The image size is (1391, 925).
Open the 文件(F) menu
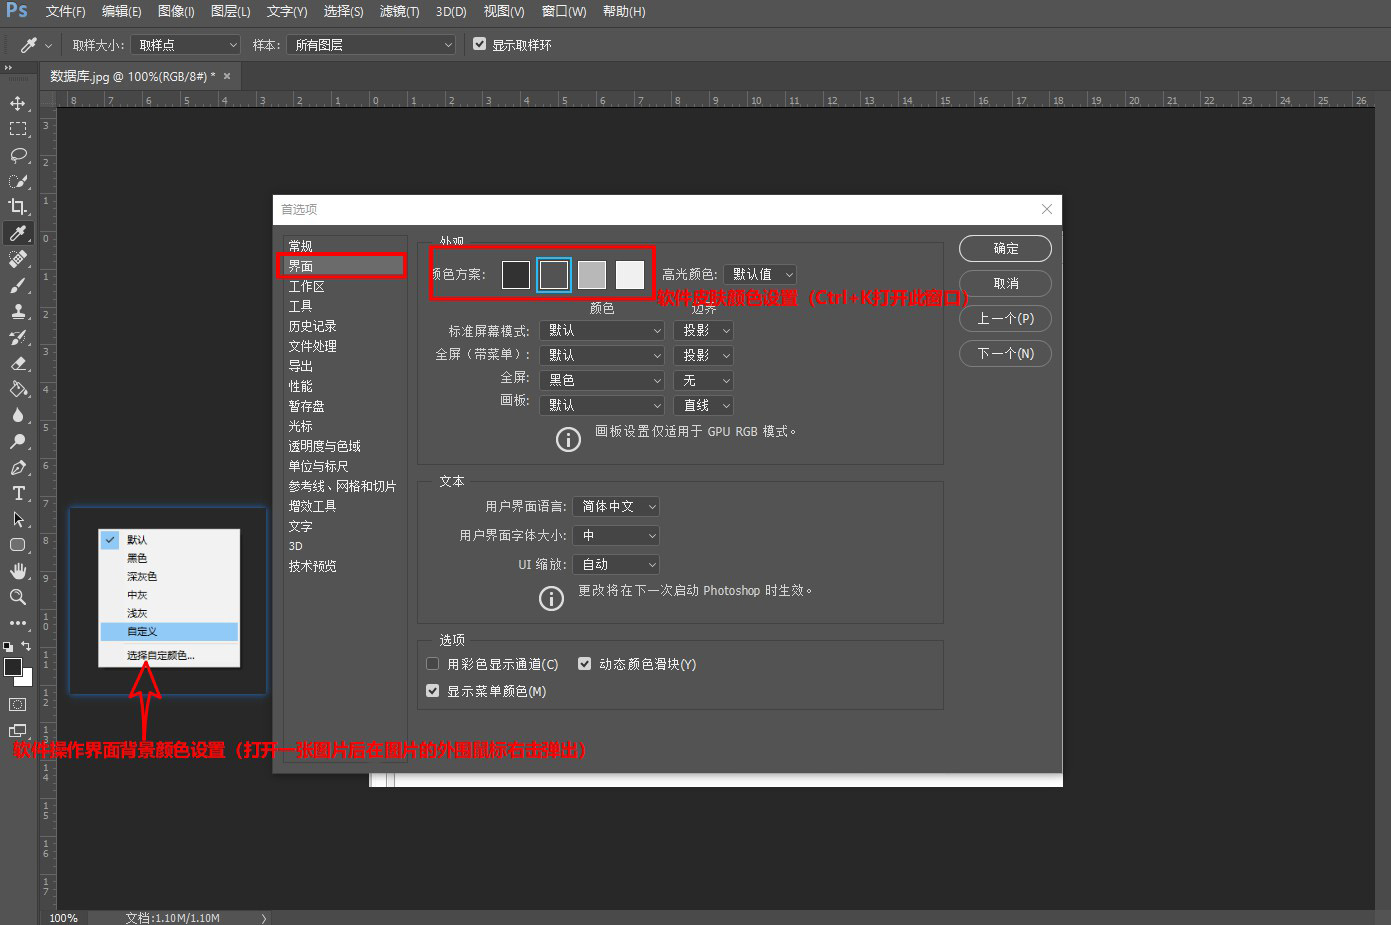[65, 12]
